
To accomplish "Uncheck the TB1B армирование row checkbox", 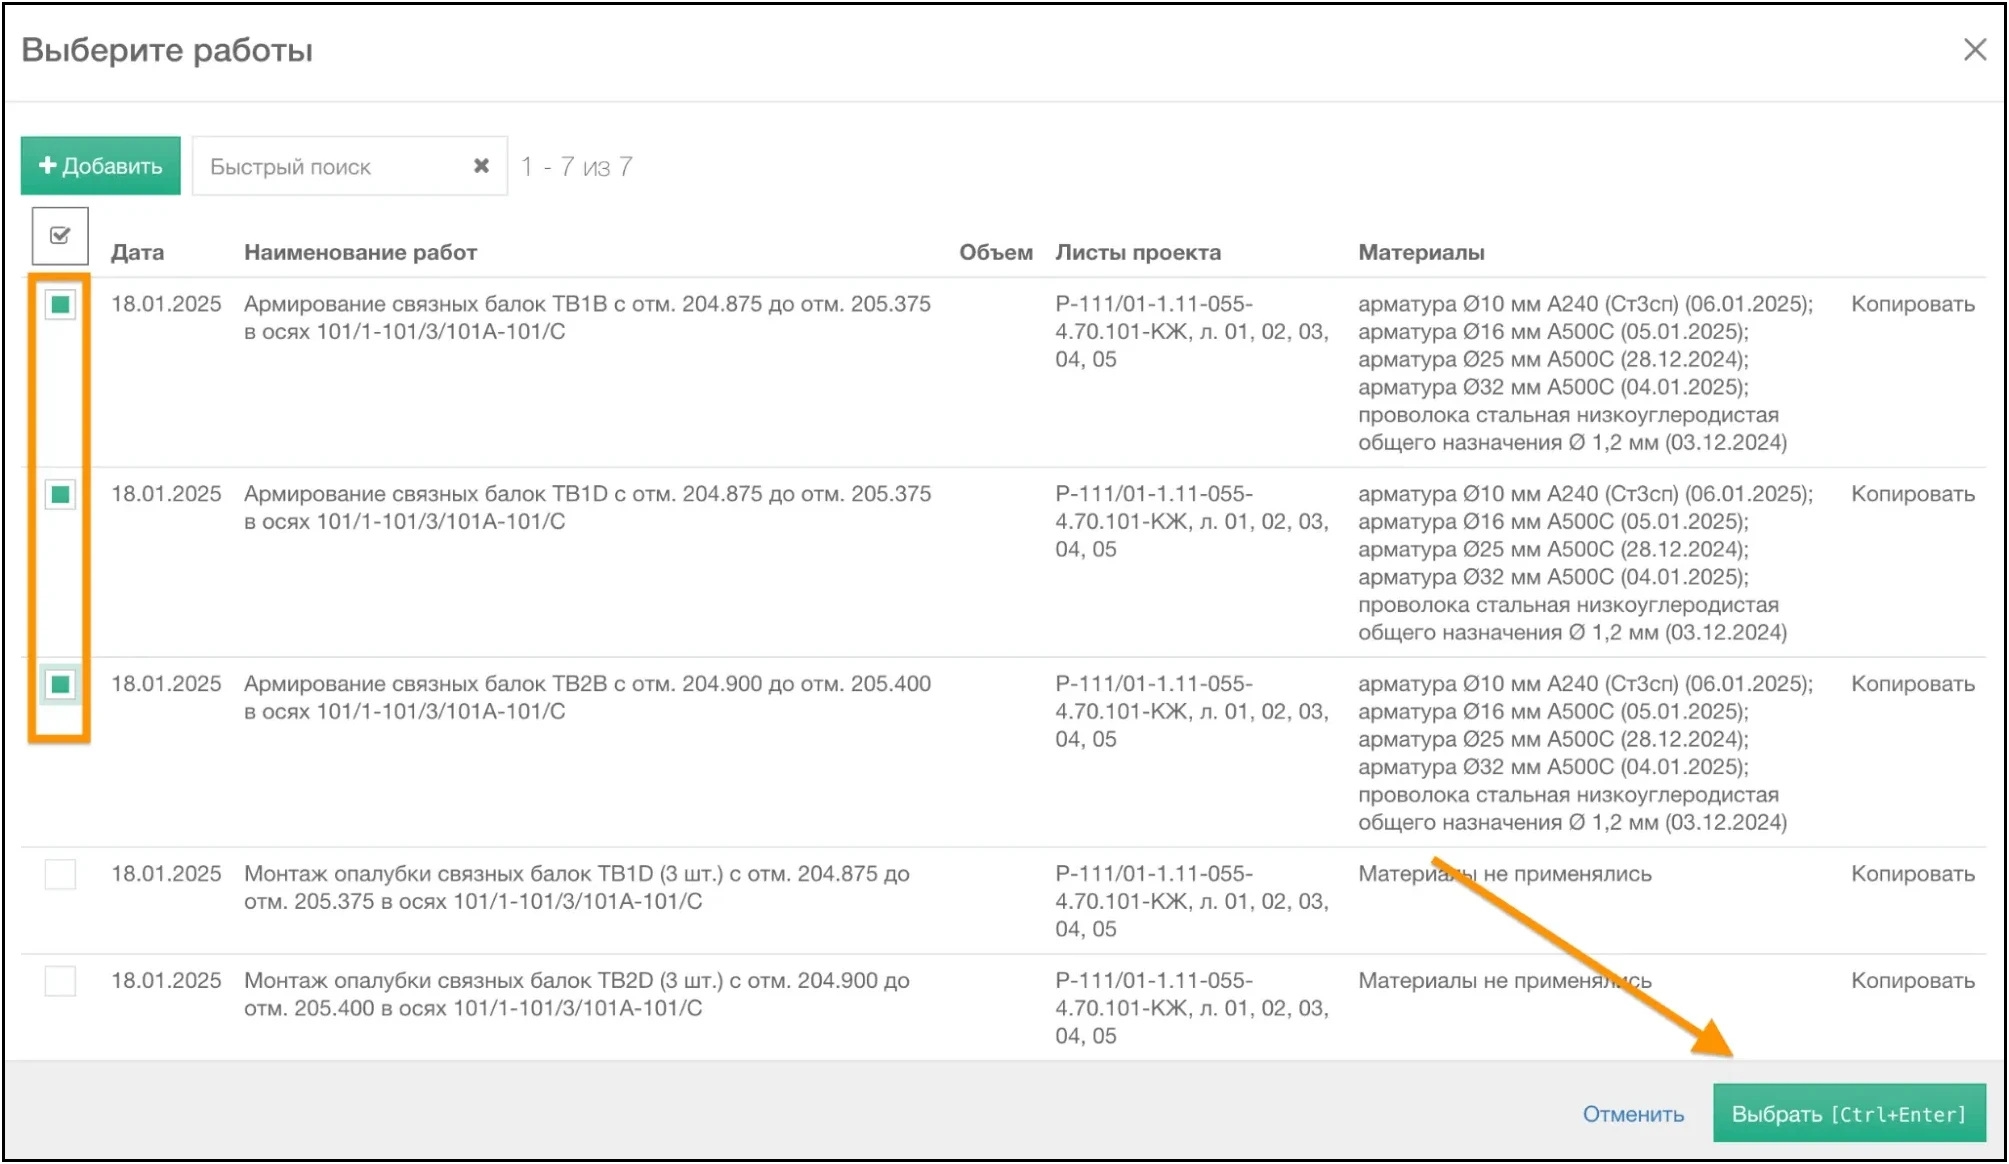I will 60,304.
